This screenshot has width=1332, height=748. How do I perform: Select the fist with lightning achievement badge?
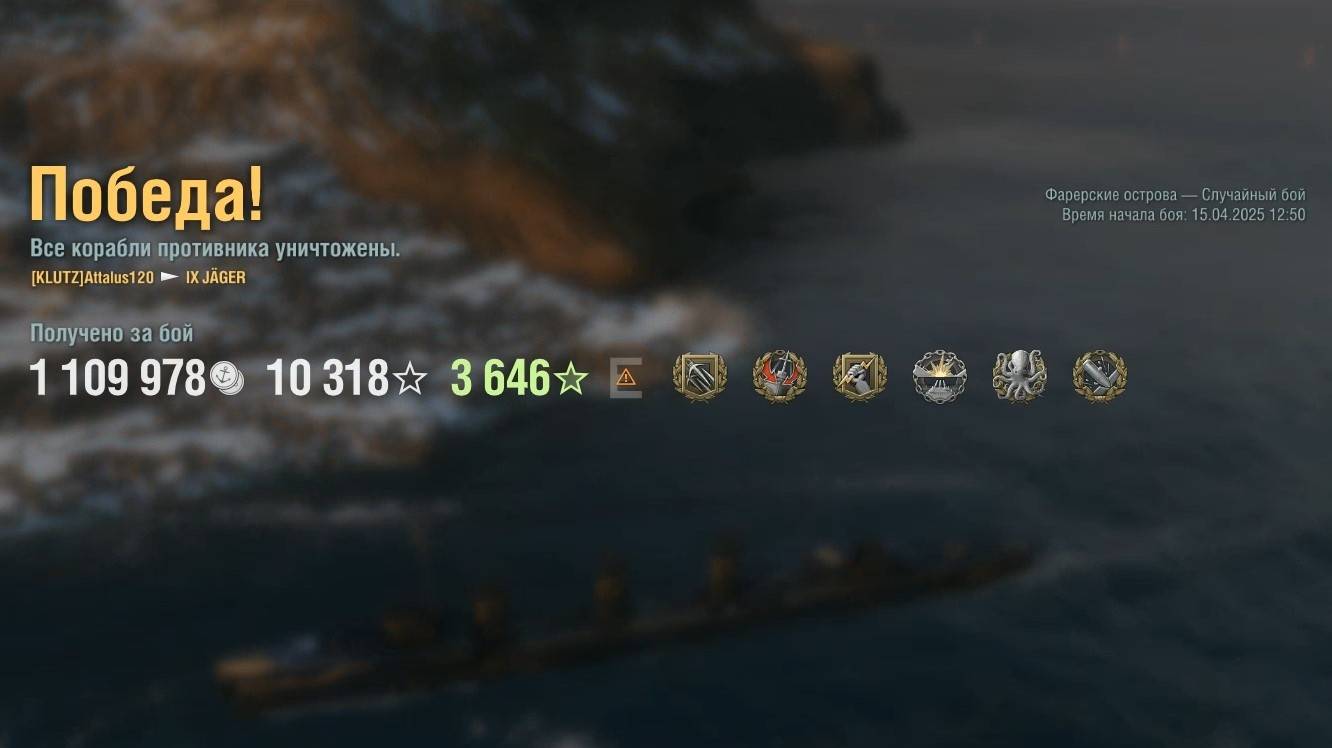coord(859,377)
